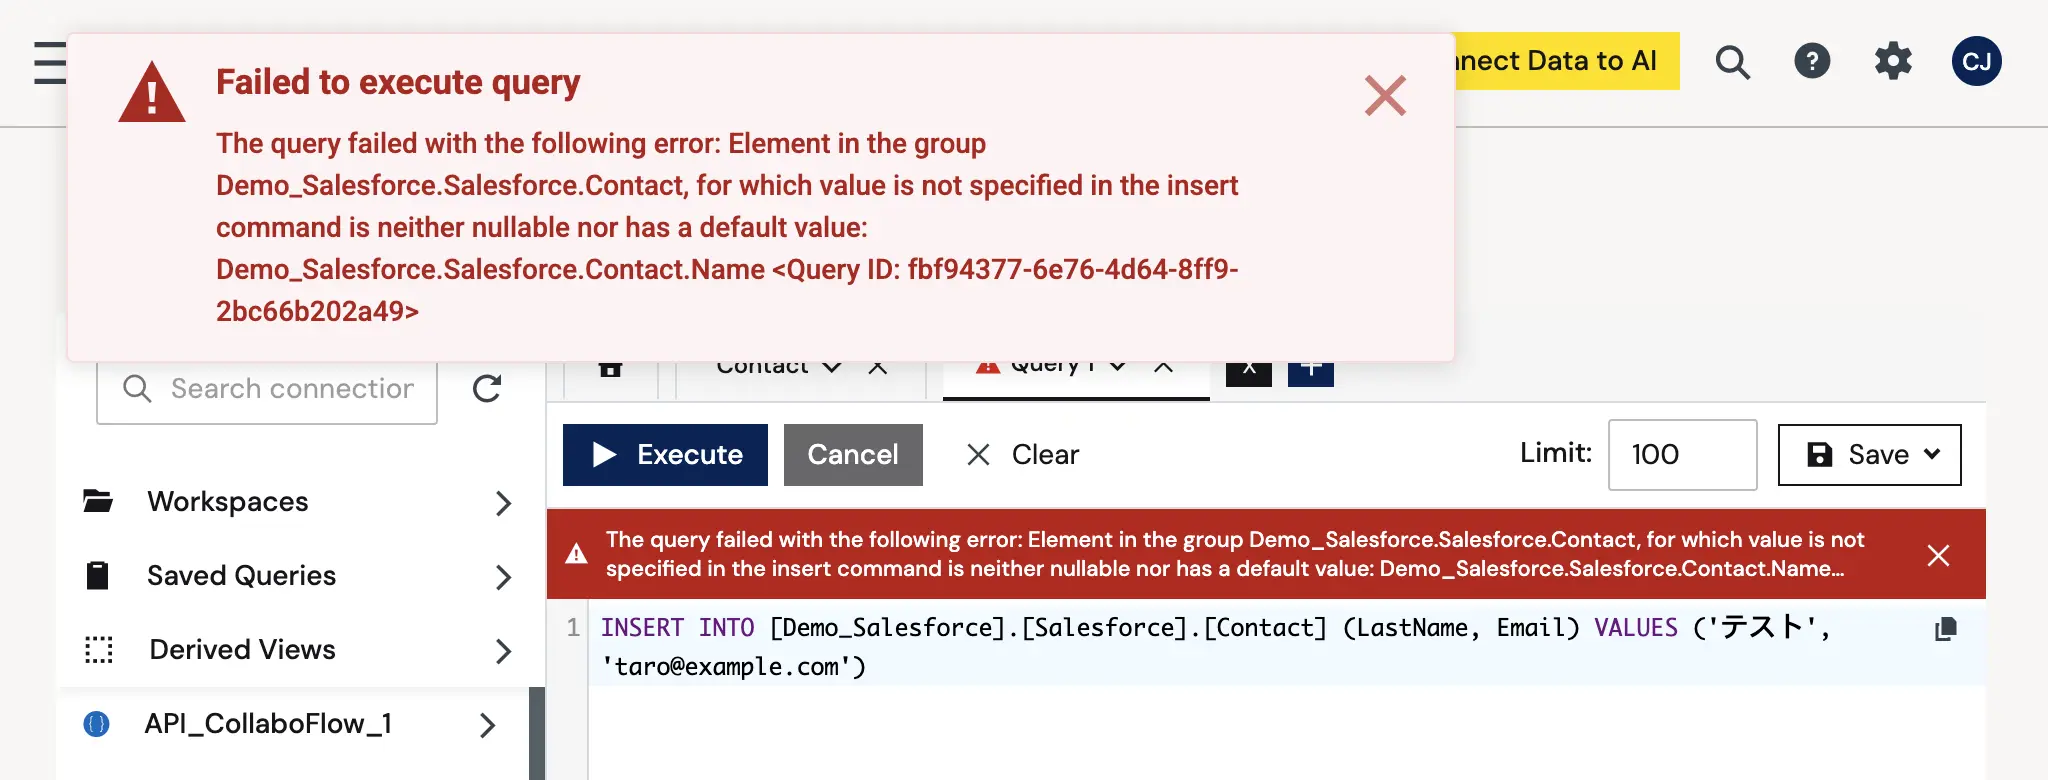The width and height of the screenshot is (2048, 780).
Task: Open the search magnifier in the header
Action: 1733,62
